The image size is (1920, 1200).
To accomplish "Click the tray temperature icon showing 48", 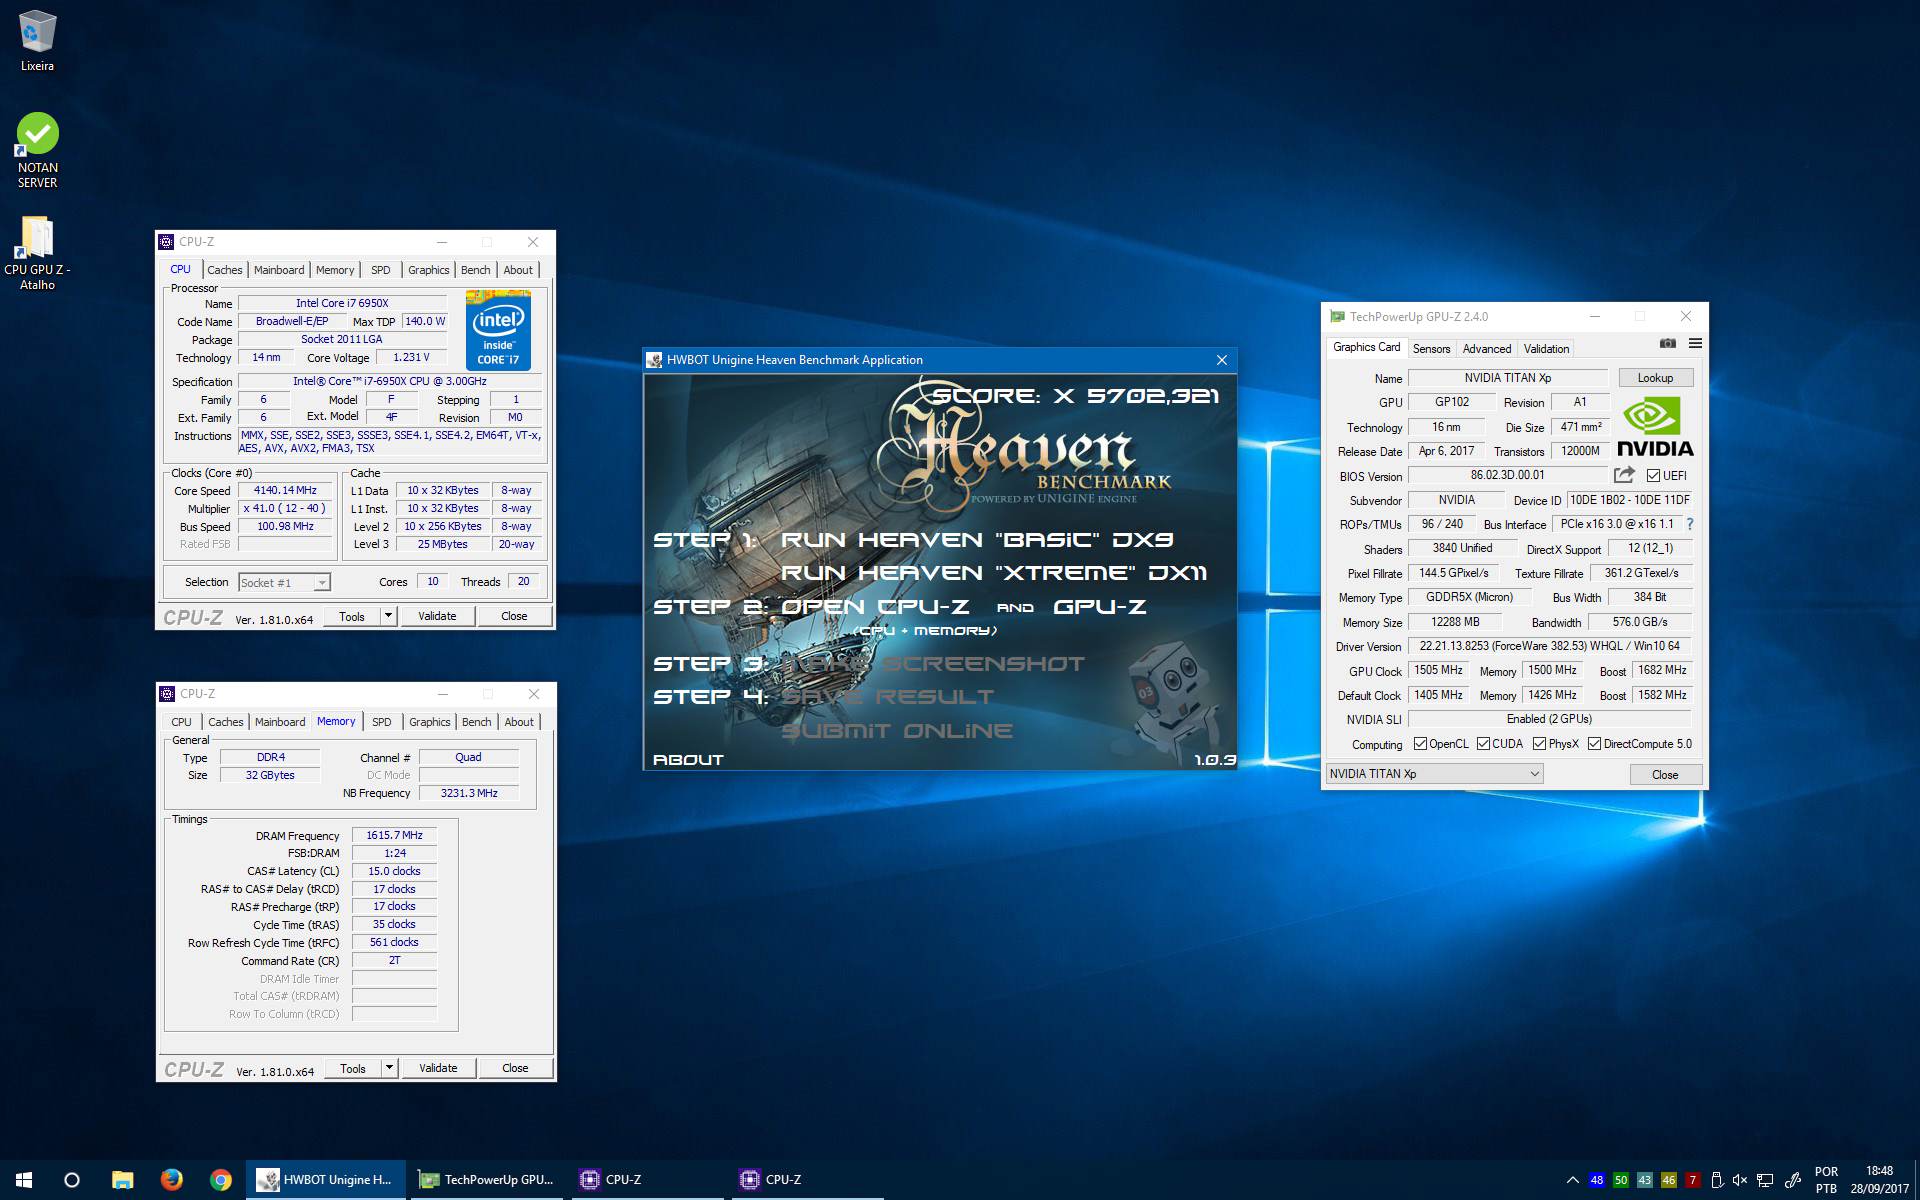I will click(x=1597, y=1180).
